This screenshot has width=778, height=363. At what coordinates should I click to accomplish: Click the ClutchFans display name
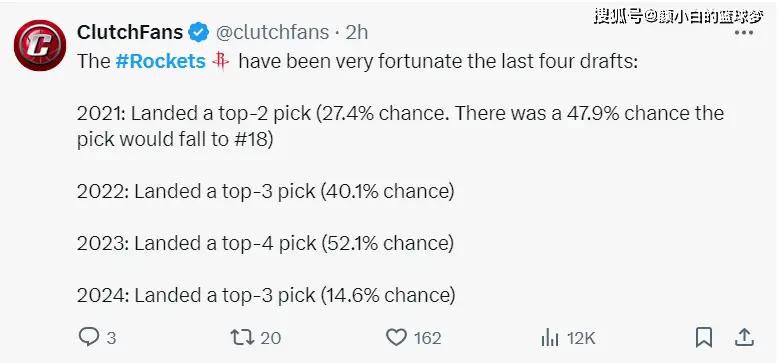tap(130, 33)
